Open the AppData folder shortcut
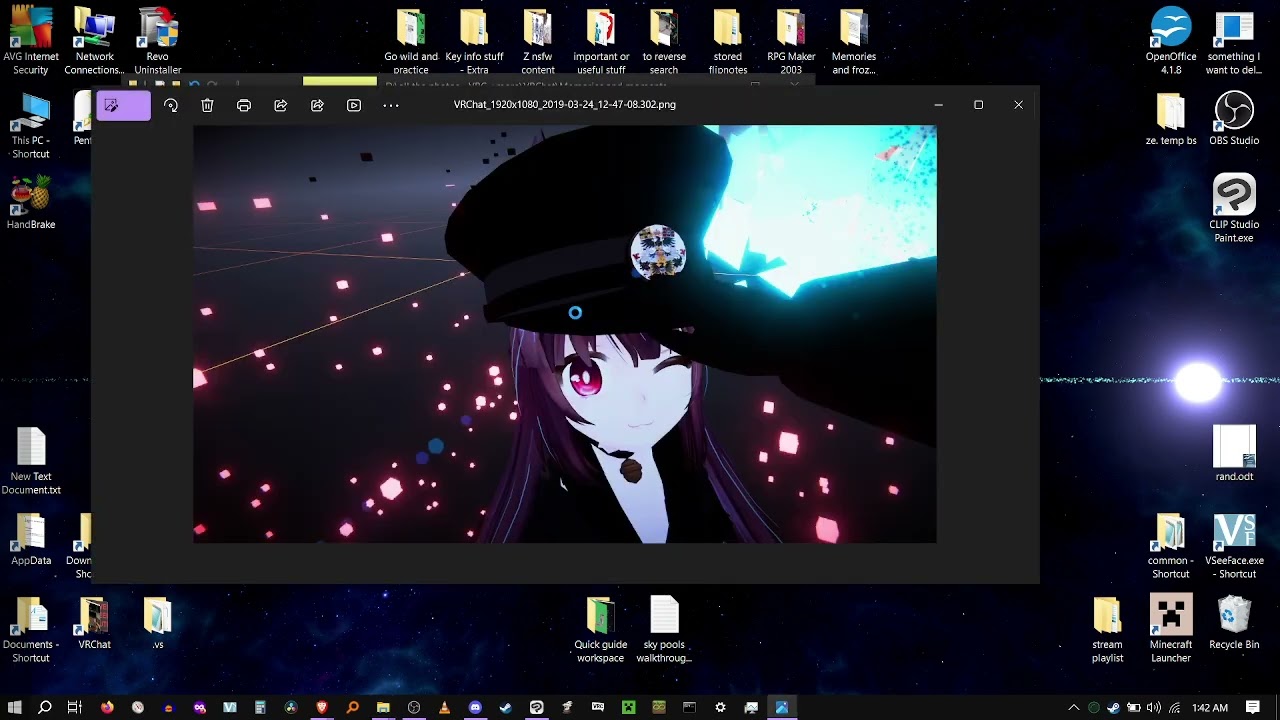The image size is (1280, 720). (31, 540)
